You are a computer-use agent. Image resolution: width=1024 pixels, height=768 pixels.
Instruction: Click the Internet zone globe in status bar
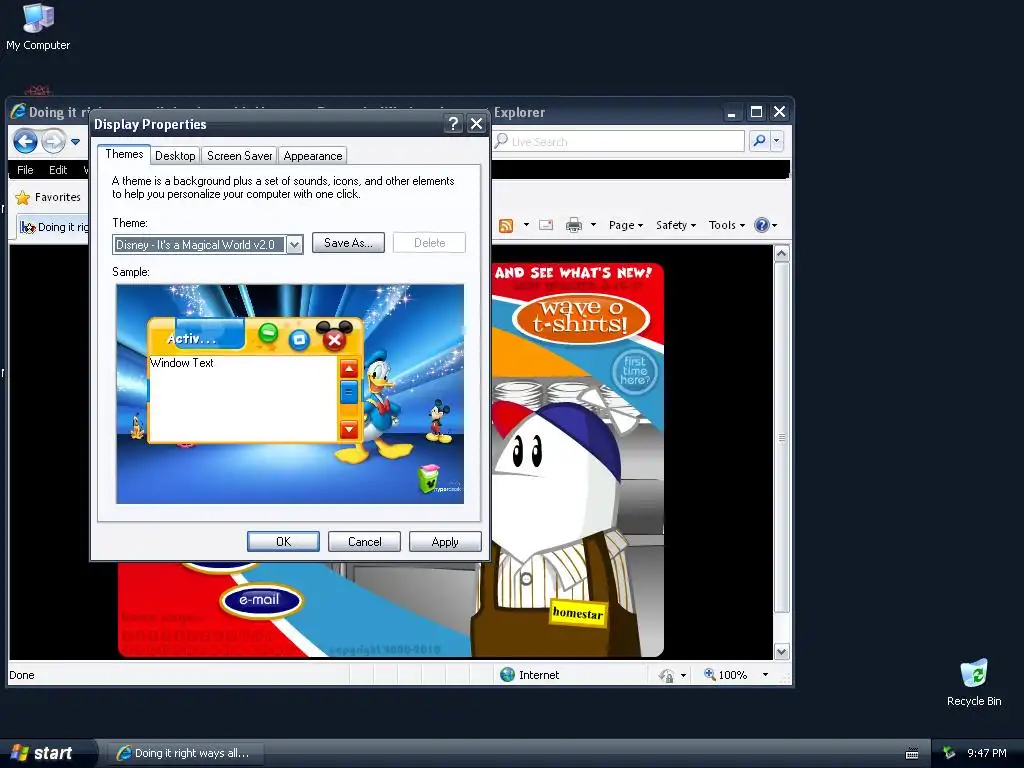click(507, 675)
